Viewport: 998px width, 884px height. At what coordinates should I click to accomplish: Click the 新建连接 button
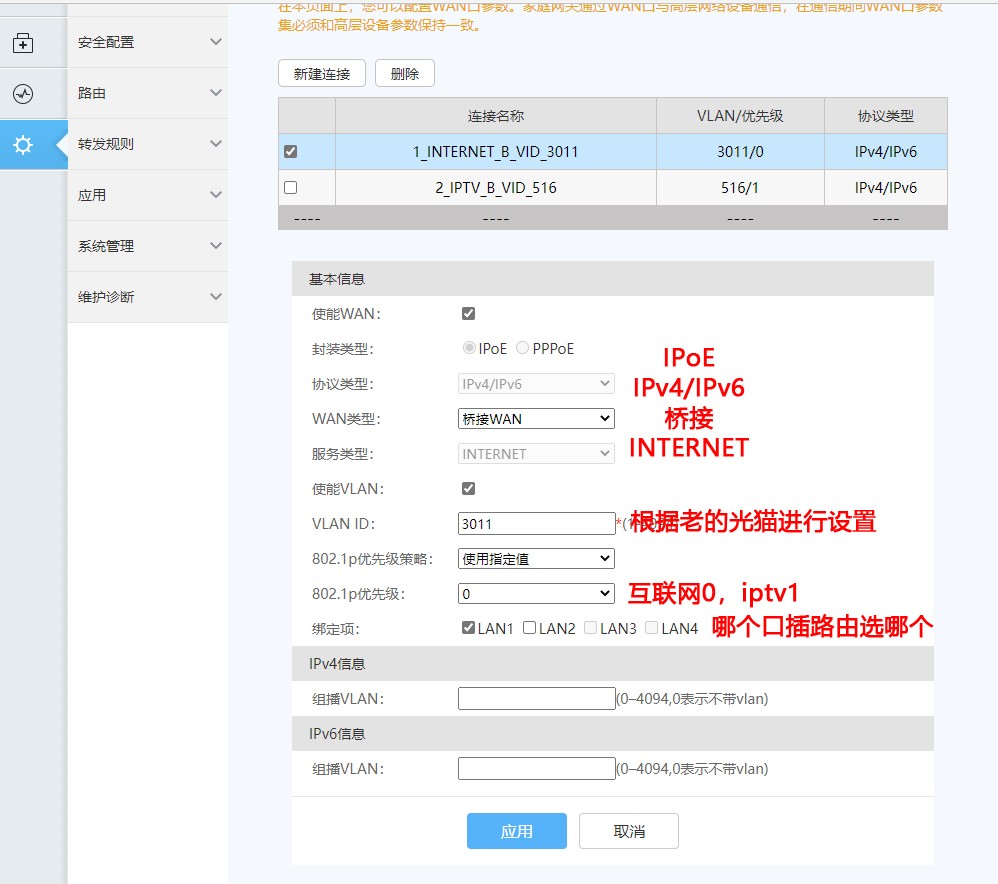point(321,73)
